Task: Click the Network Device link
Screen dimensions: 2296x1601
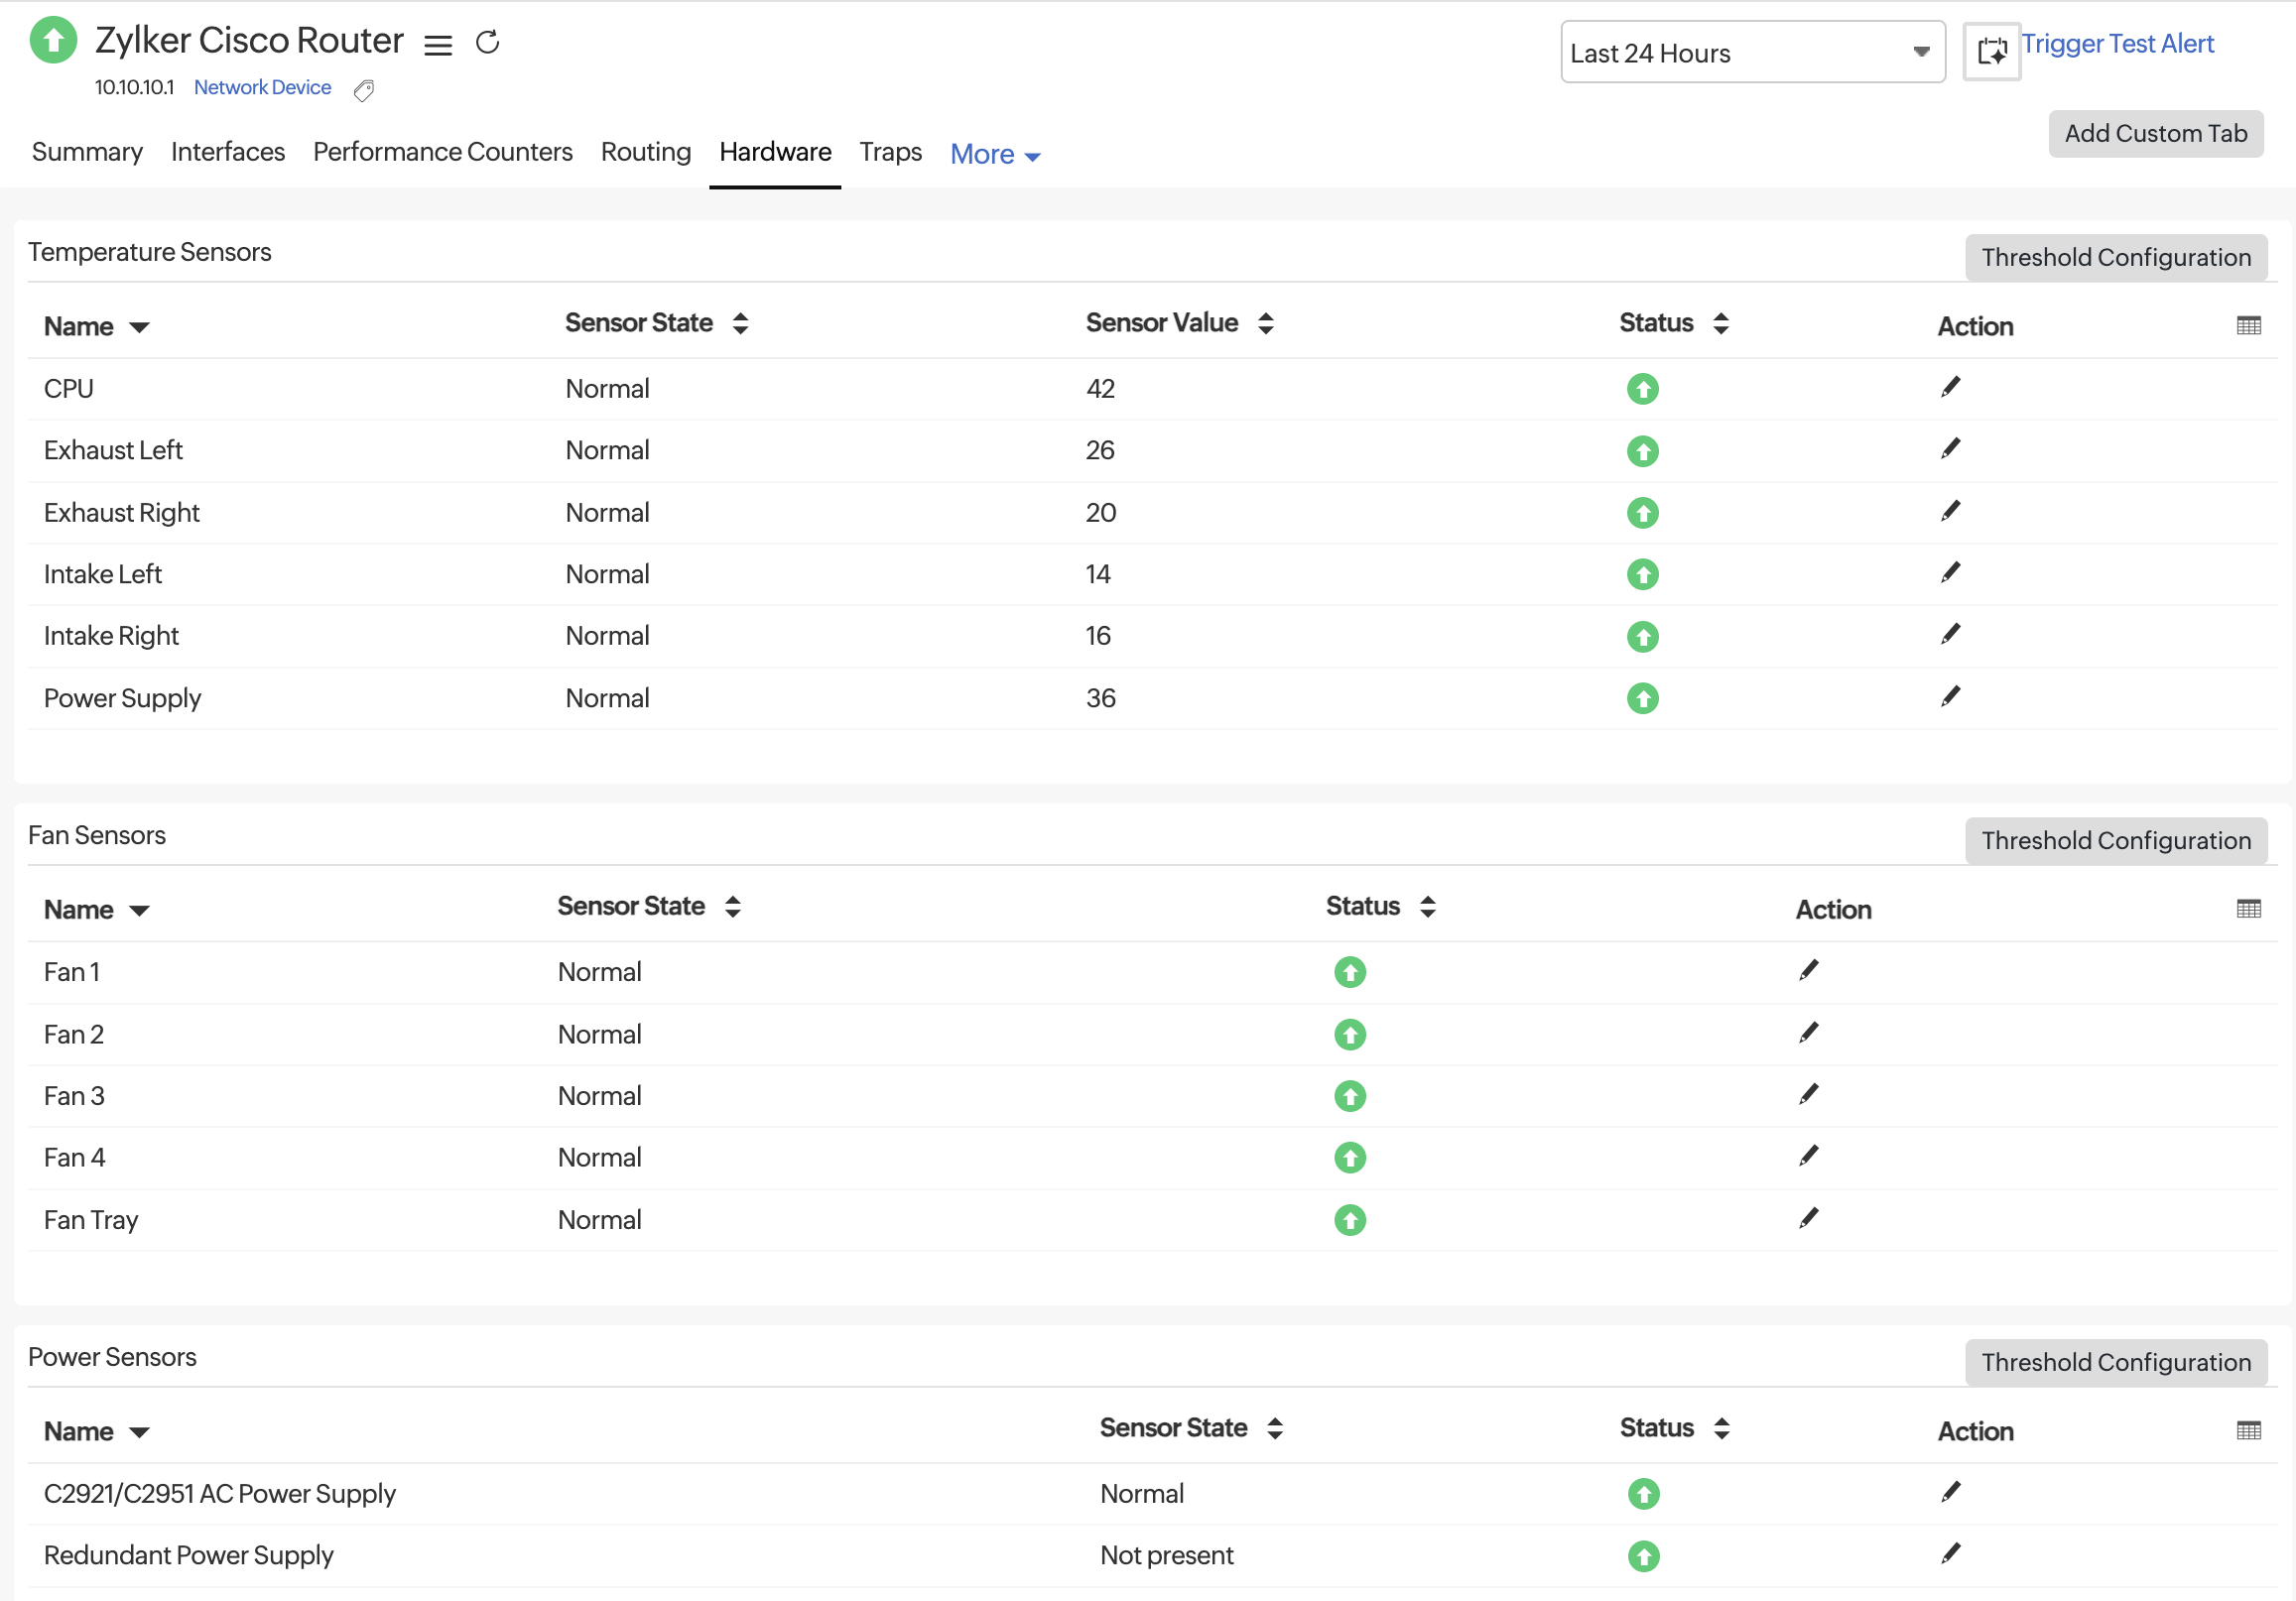Action: coord(262,88)
